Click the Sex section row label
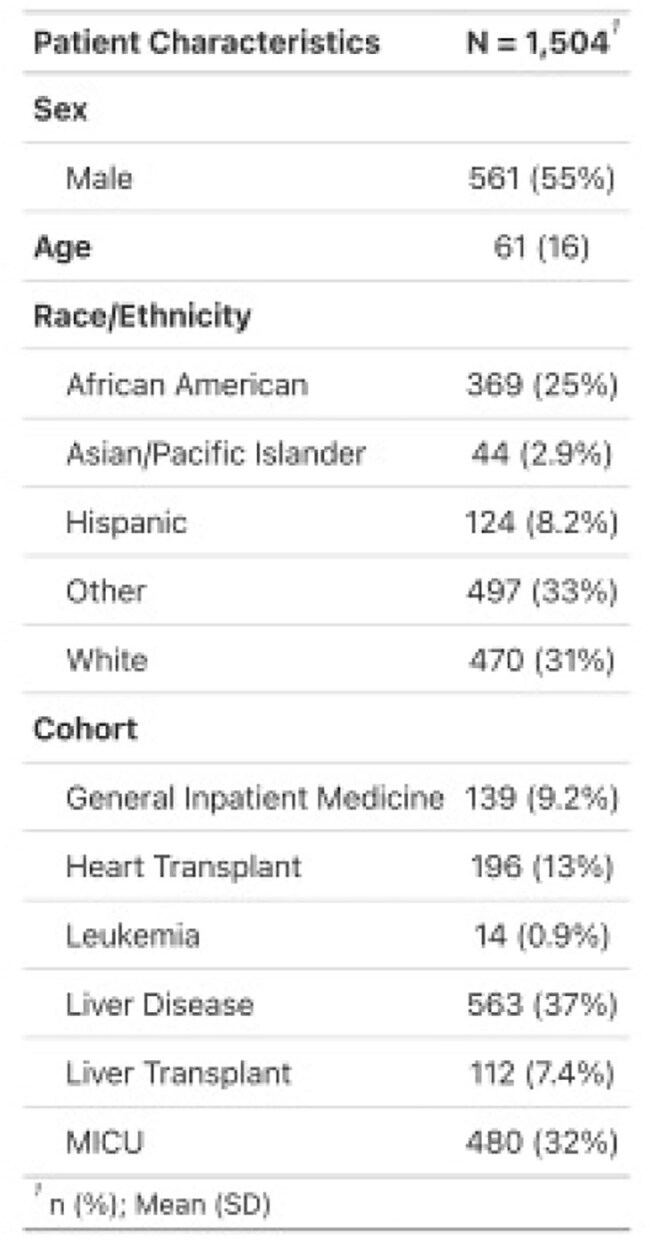 (61, 109)
